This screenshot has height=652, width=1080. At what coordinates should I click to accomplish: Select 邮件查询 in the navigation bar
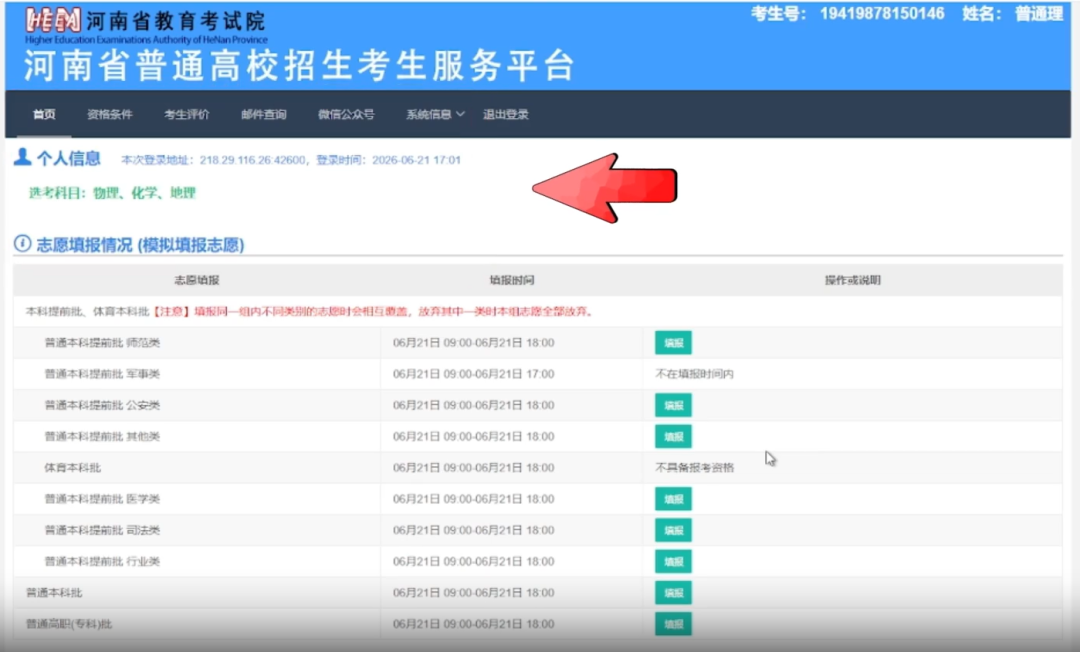pyautogui.click(x=264, y=114)
